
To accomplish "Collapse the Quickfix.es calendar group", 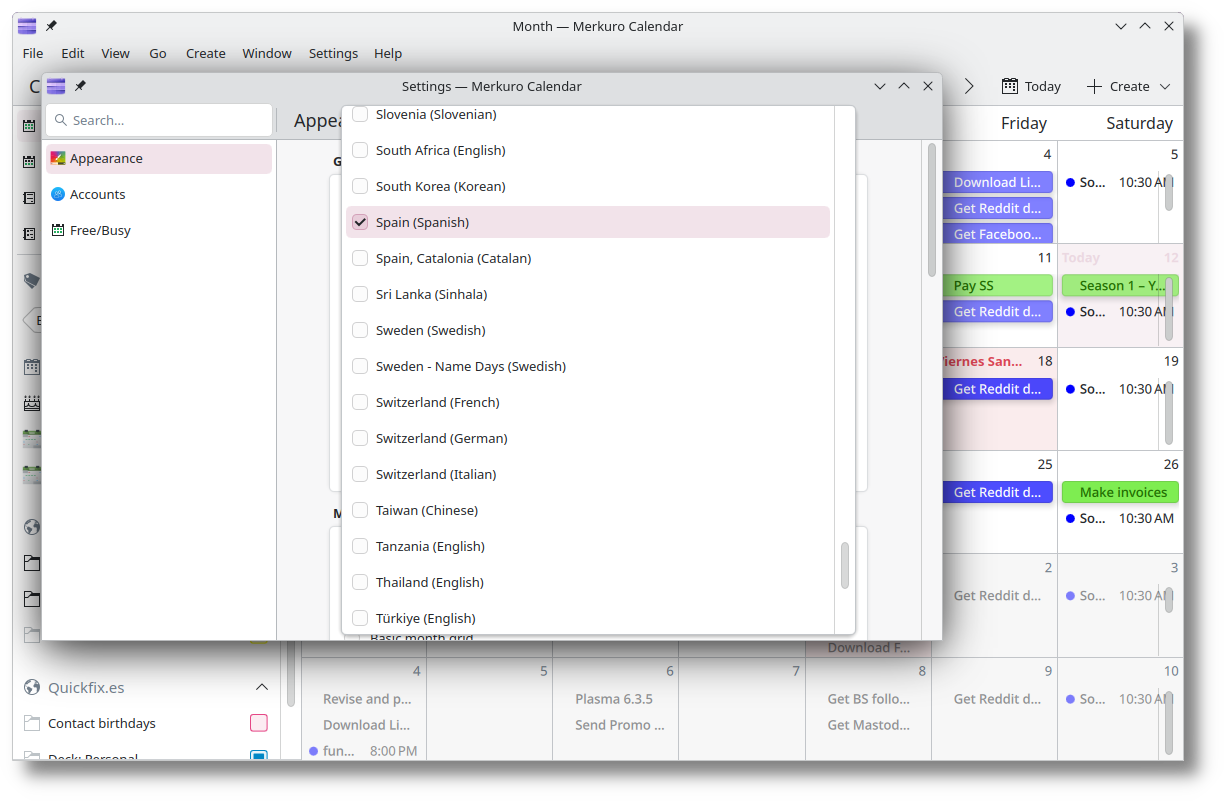I will (262, 688).
